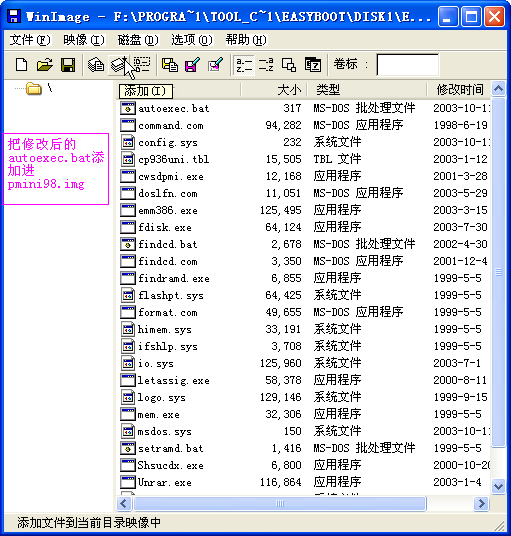Sort files descending with z-a icon
The height and width of the screenshot is (536, 511).
tap(266, 65)
